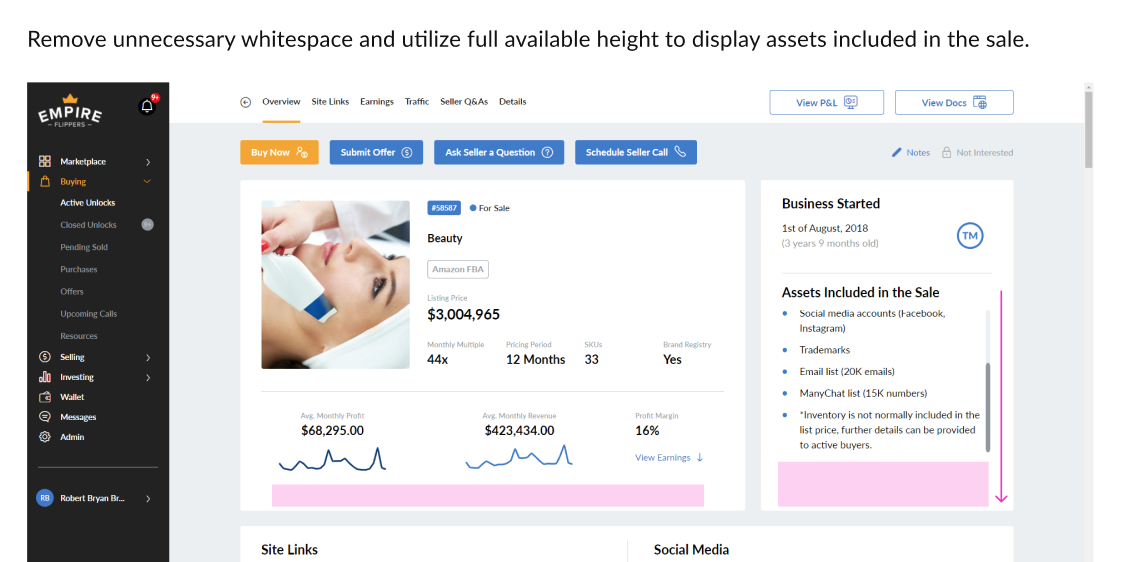Screen dimensions: 1122x562
Task: Expand the Investing sidebar menu
Action: [x=148, y=377]
